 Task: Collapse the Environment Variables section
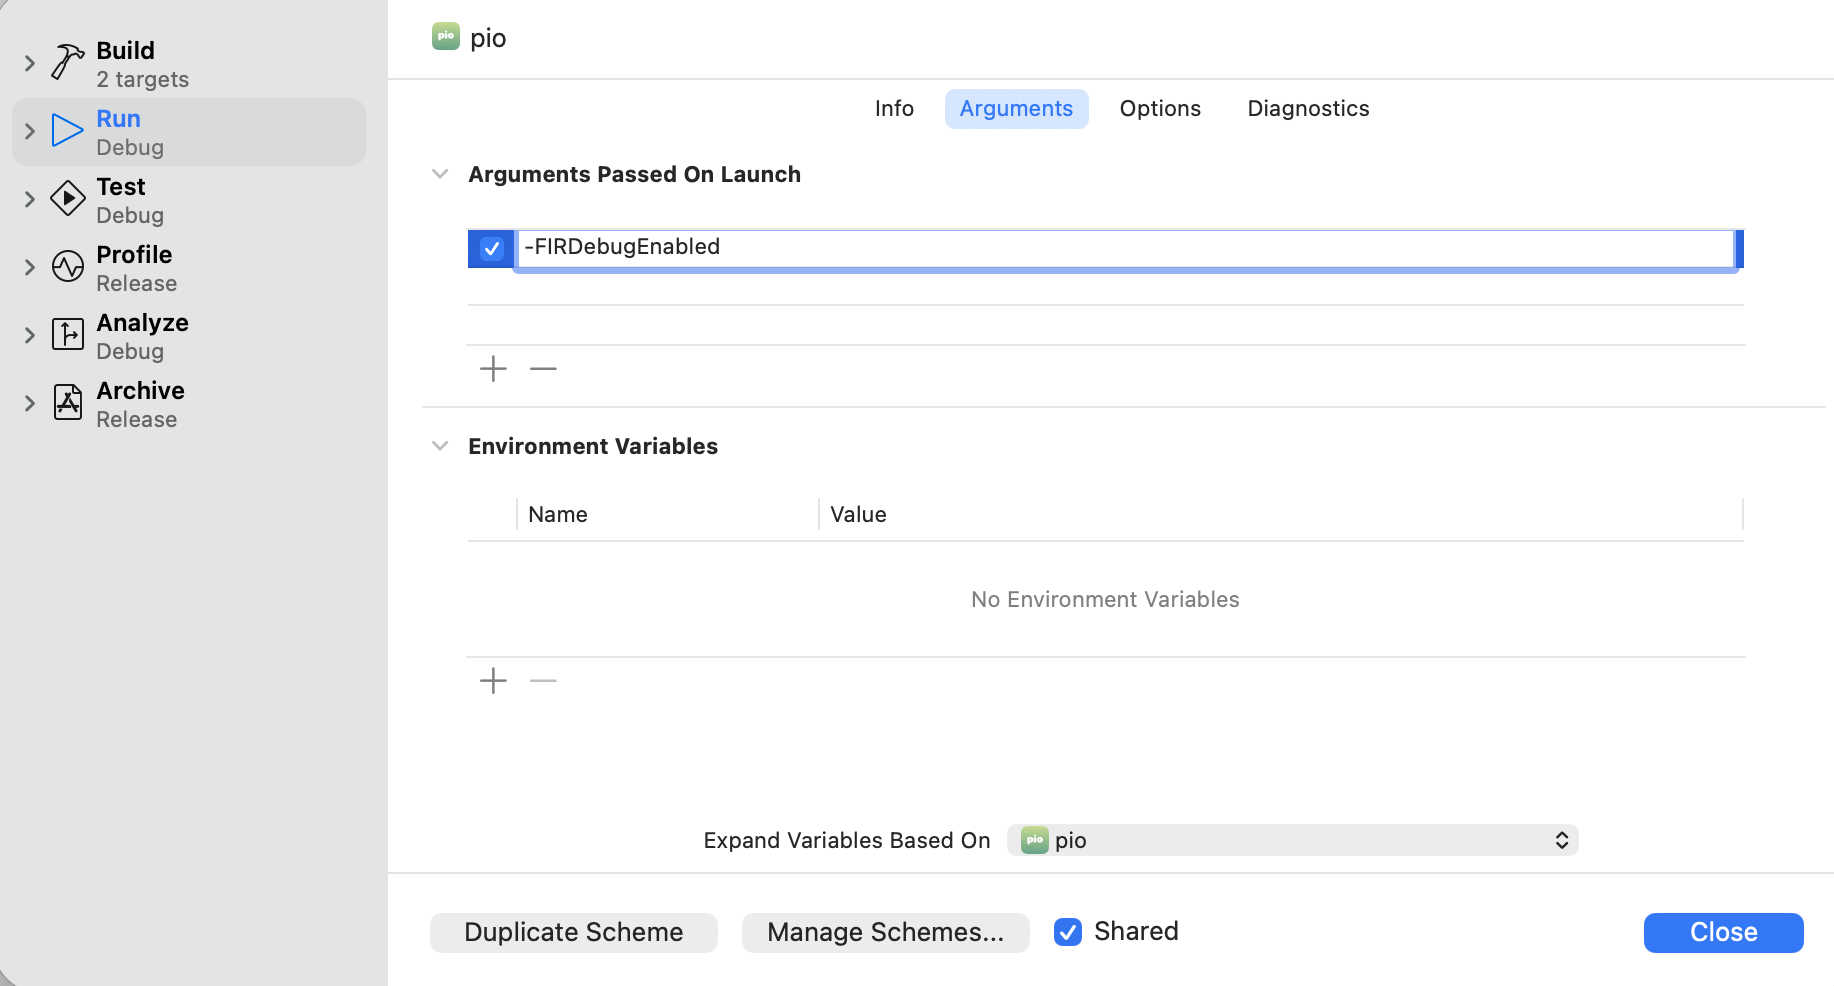click(x=440, y=446)
